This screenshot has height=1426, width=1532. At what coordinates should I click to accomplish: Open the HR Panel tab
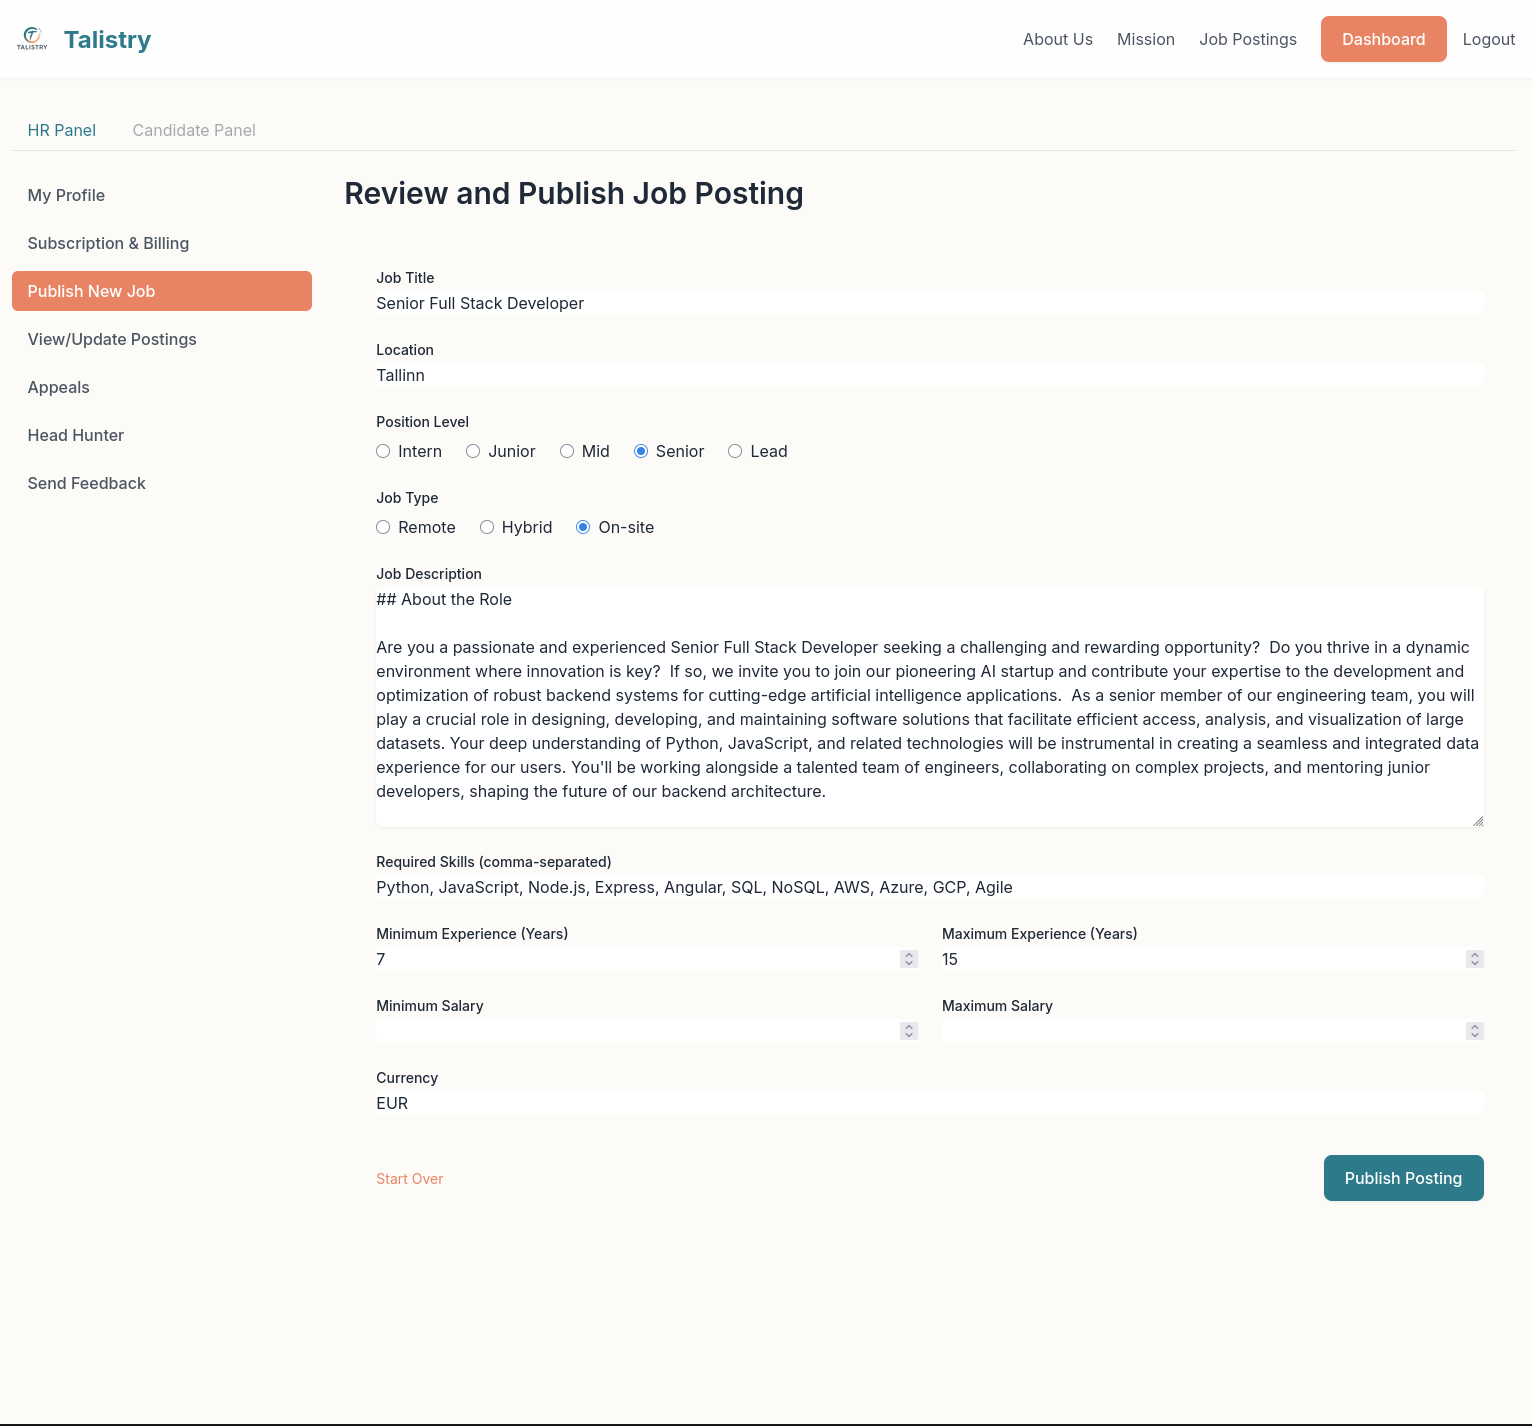point(62,130)
